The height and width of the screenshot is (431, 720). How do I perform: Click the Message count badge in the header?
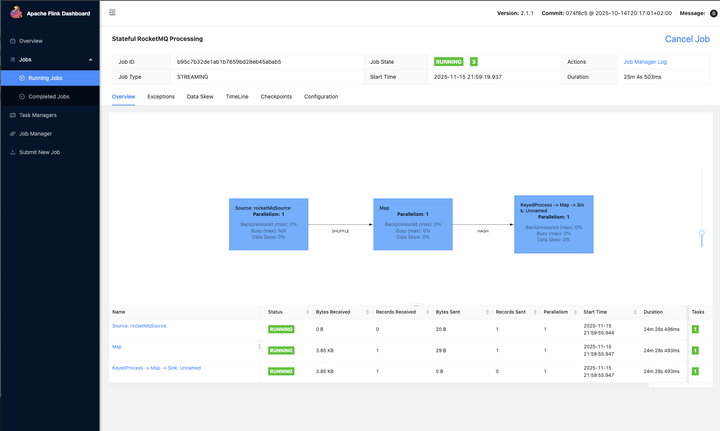coord(714,13)
